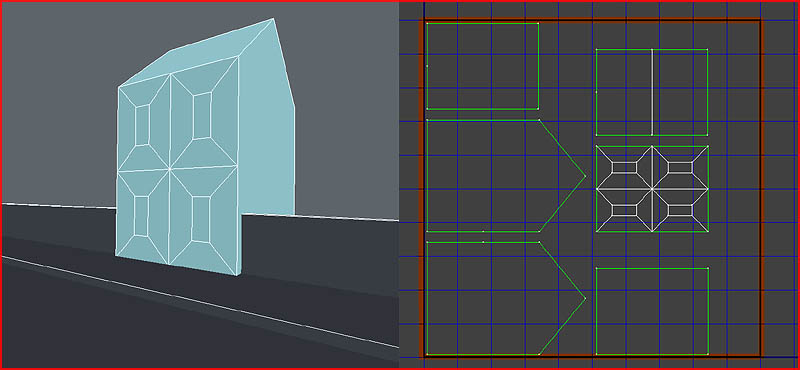This screenshot has height=370, width=800.
Task: Select the top-left green rectangle UV island
Action: tap(483, 66)
